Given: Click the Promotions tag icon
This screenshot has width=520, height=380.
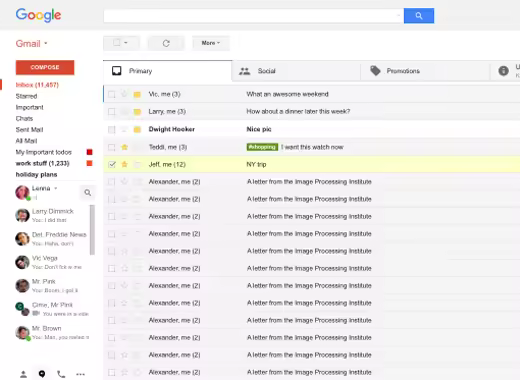Looking at the screenshot, I should coord(375,71).
